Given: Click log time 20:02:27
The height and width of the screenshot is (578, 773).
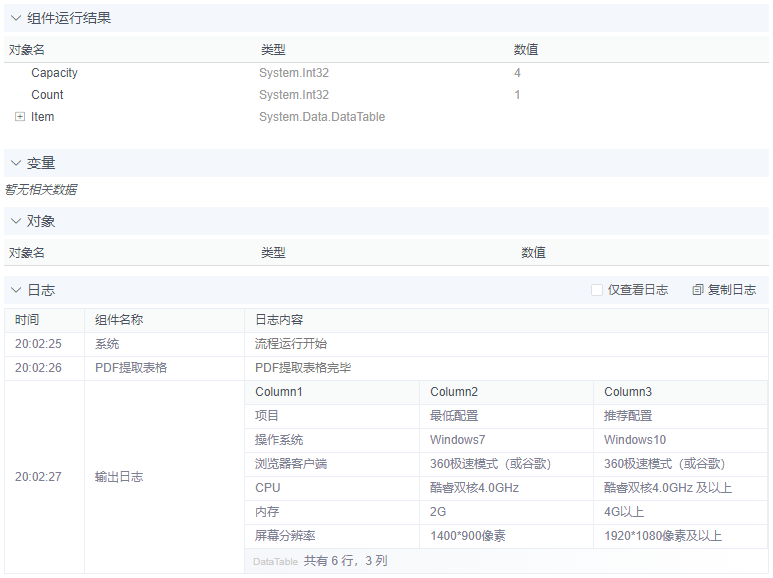Looking at the screenshot, I should [x=38, y=477].
